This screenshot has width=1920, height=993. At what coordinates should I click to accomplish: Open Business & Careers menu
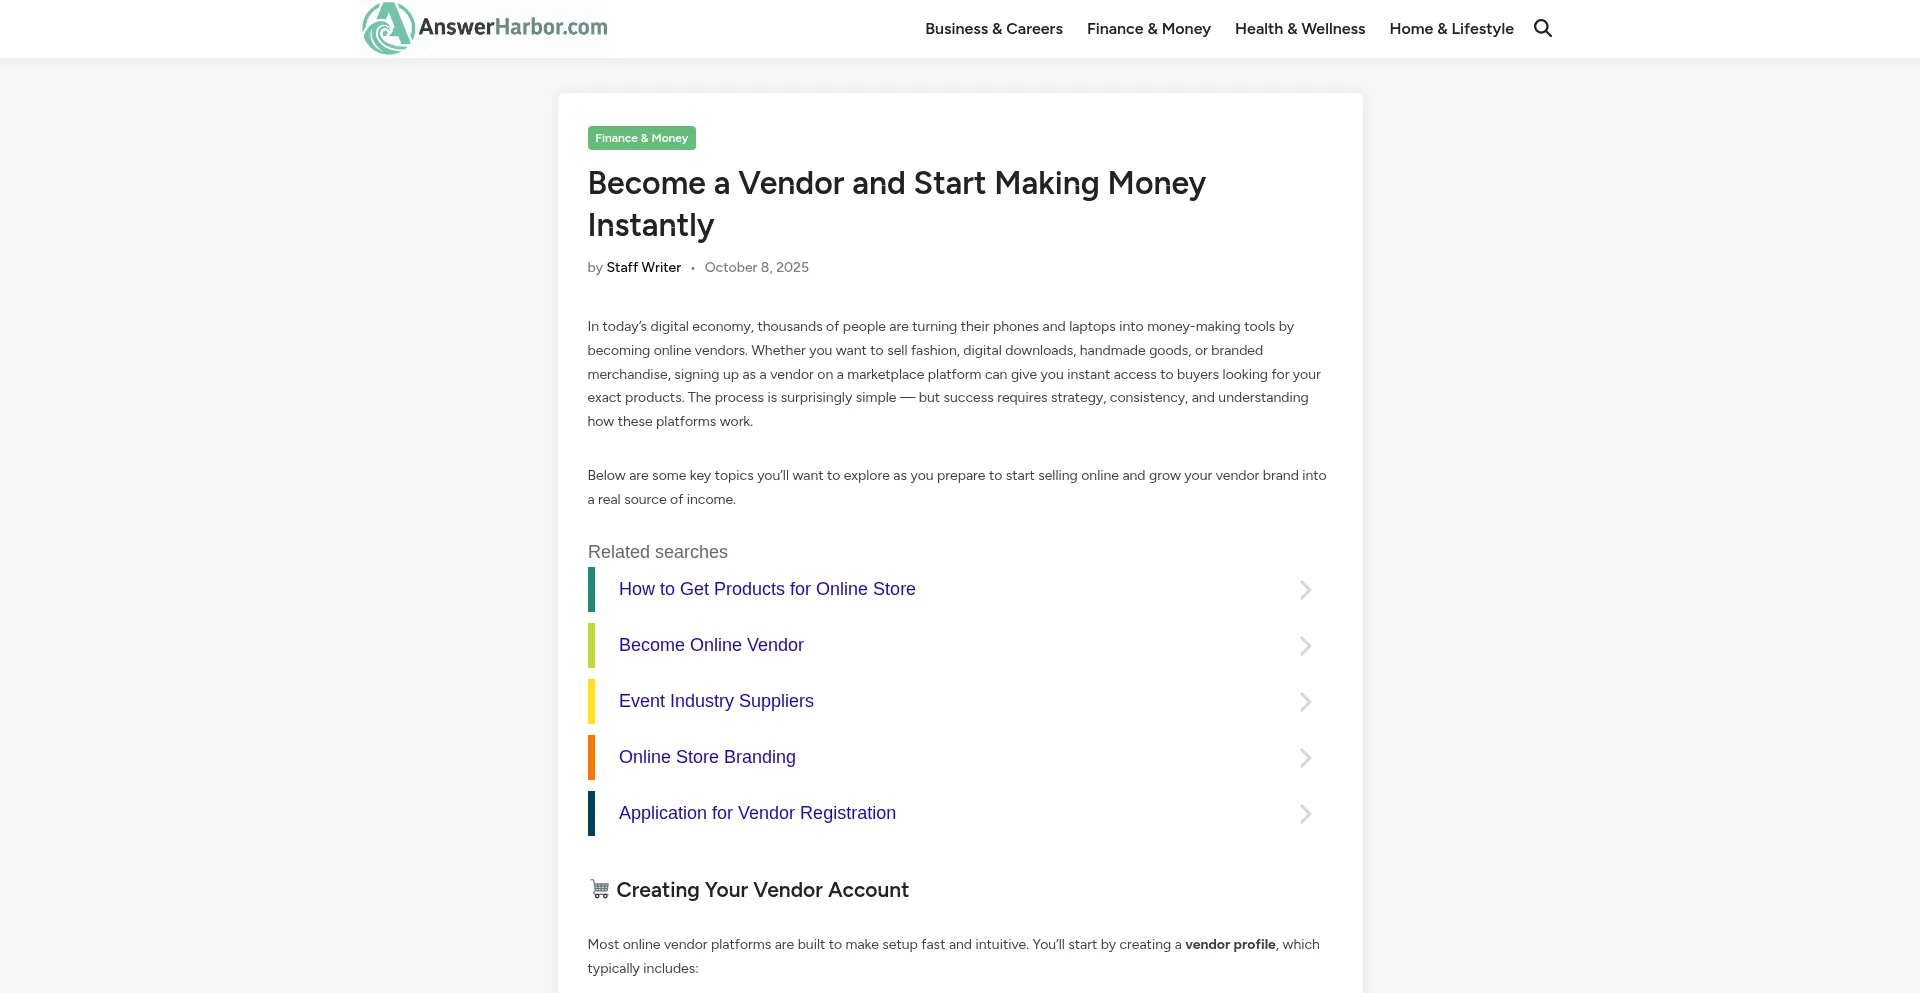point(993,29)
